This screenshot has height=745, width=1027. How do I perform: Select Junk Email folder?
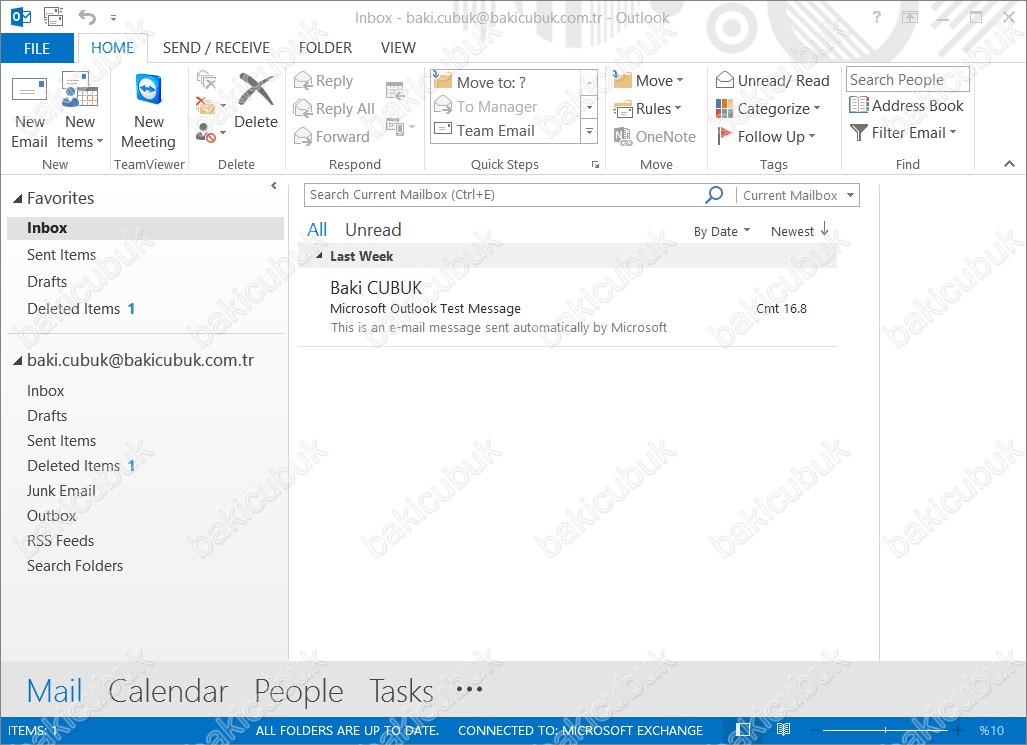[62, 491]
